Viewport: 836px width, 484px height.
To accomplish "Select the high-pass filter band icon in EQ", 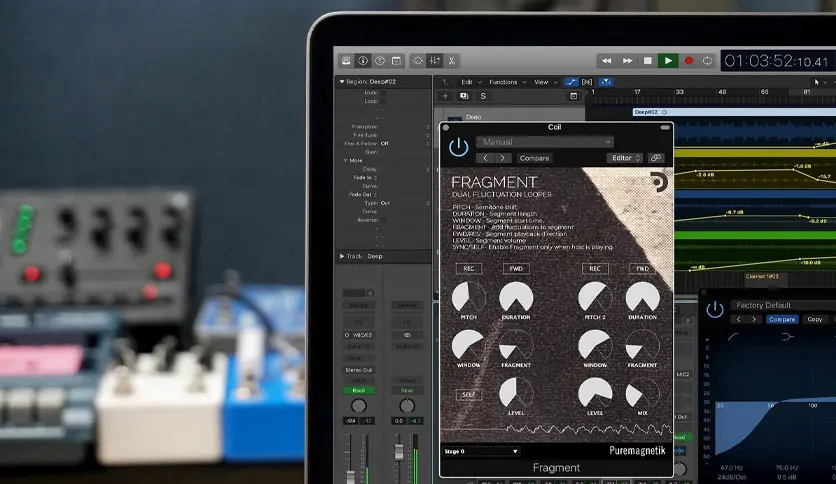I will 734,336.
